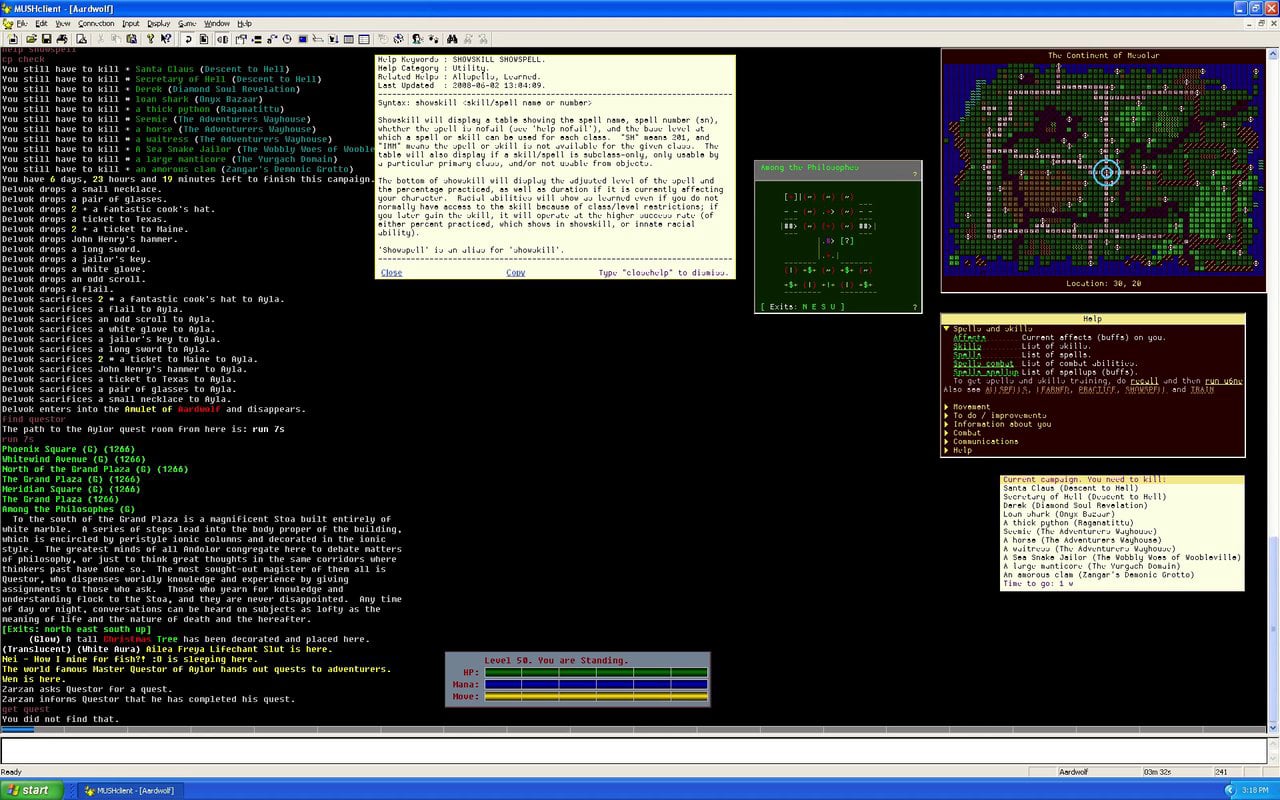Viewport: 1280px width, 800px height.
Task: Click the green HP bar
Action: tap(596, 673)
